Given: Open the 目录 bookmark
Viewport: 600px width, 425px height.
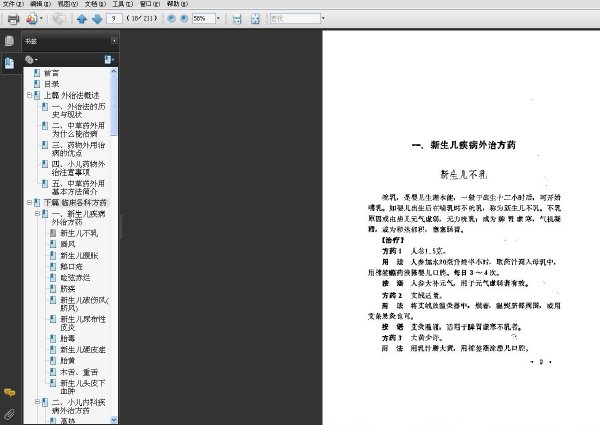Looking at the screenshot, I should [x=51, y=84].
